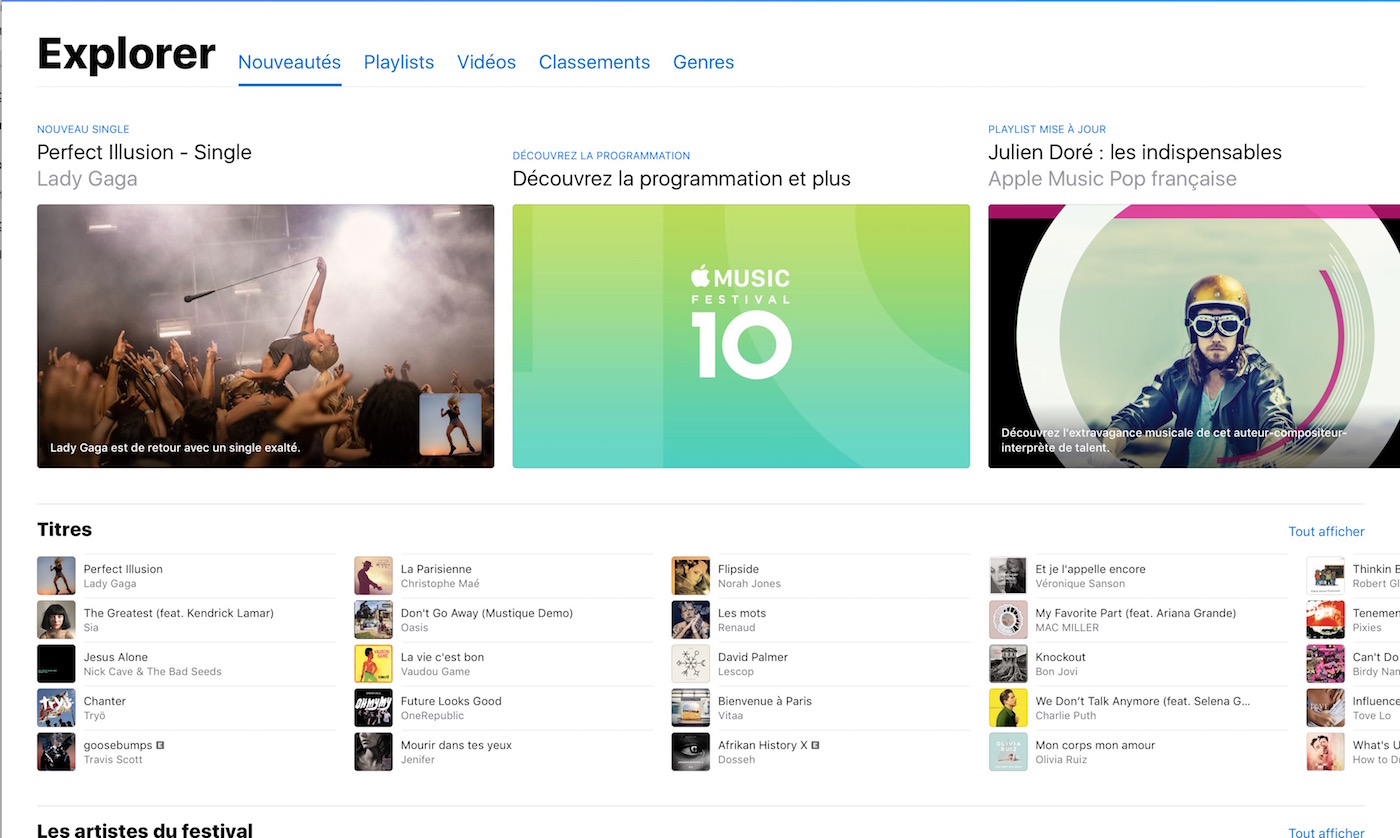Open the 'Bienvenue à Paris' track title

pos(765,701)
